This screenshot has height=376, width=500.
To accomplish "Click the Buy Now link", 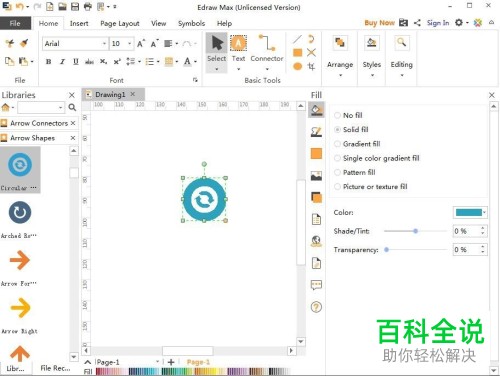I will click(379, 23).
